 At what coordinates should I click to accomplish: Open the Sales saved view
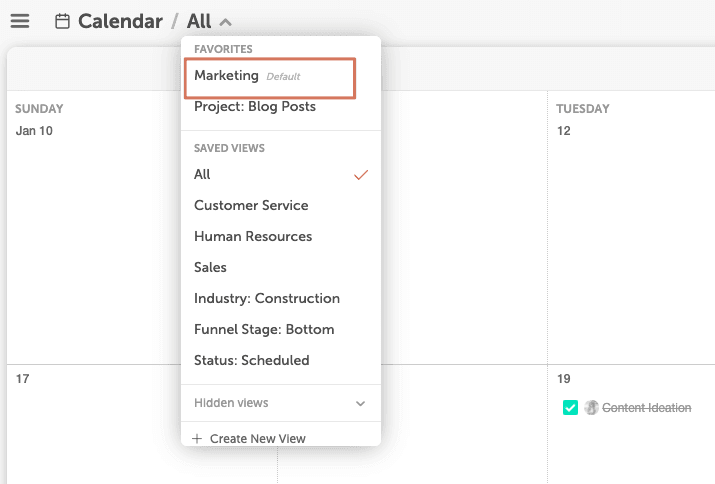click(211, 267)
